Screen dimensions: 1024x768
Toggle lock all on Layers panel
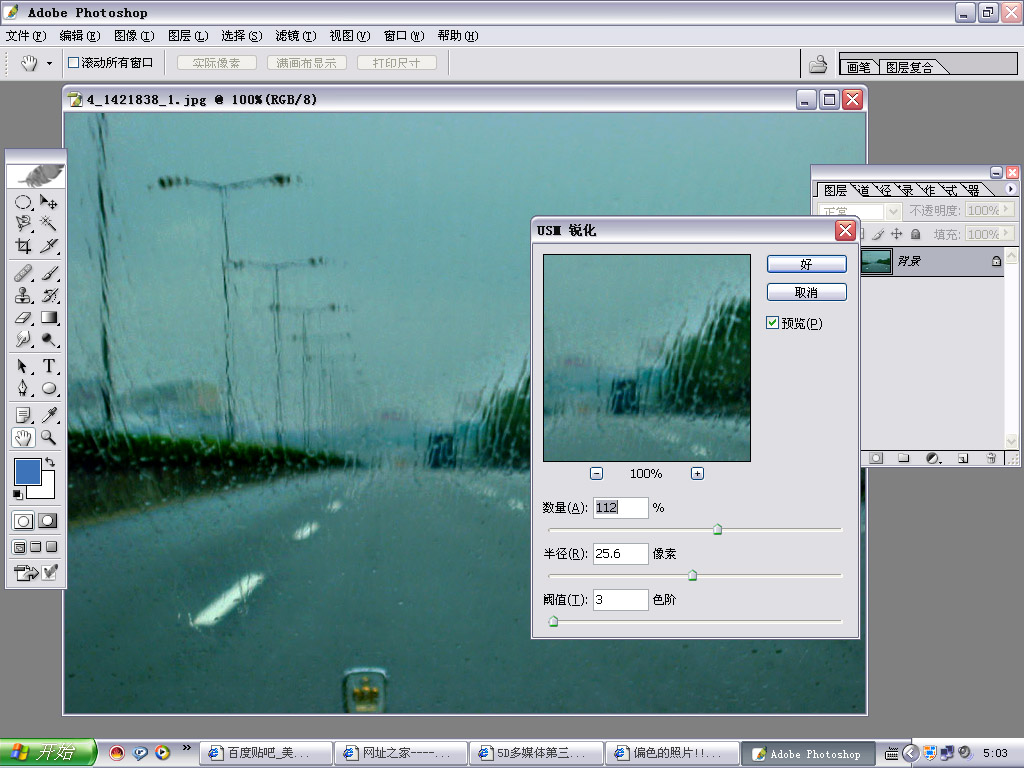pyautogui.click(x=916, y=234)
